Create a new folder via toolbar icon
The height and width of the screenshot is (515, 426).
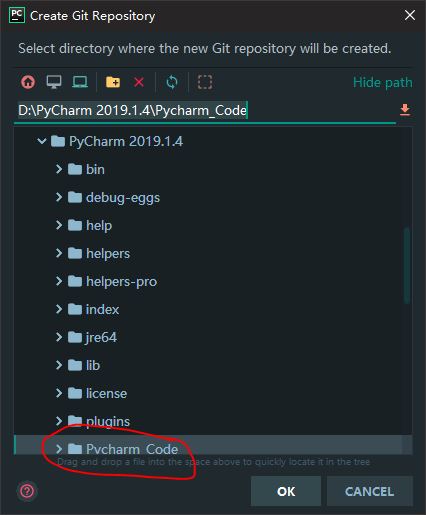click(x=113, y=82)
